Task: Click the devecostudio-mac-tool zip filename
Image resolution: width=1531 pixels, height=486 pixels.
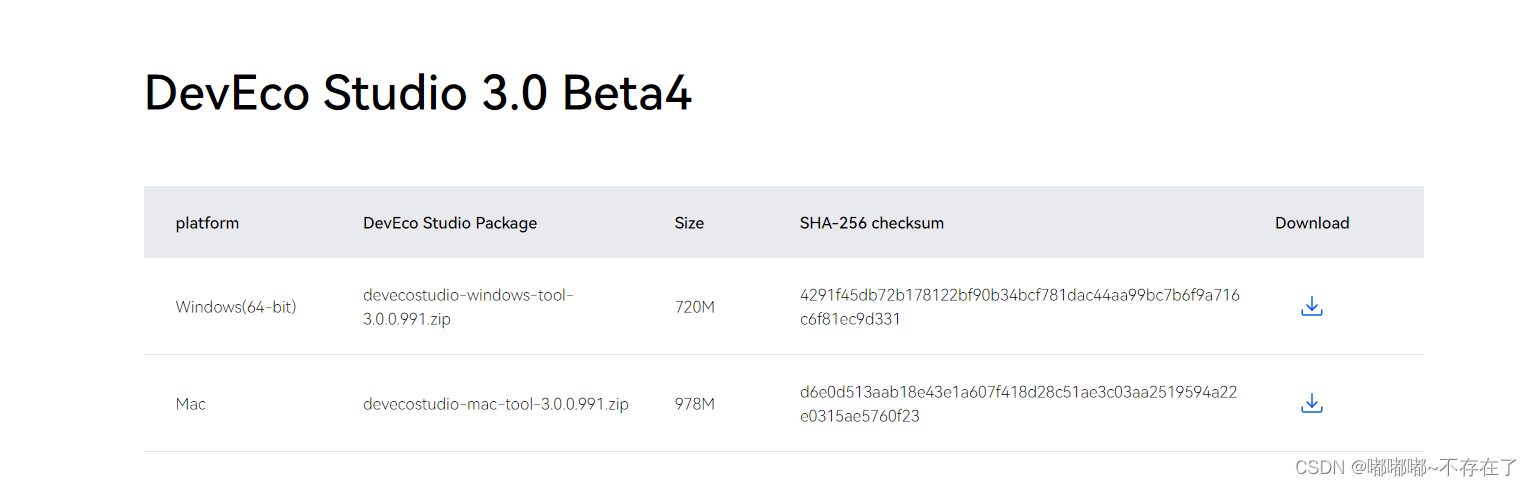Action: [x=496, y=404]
